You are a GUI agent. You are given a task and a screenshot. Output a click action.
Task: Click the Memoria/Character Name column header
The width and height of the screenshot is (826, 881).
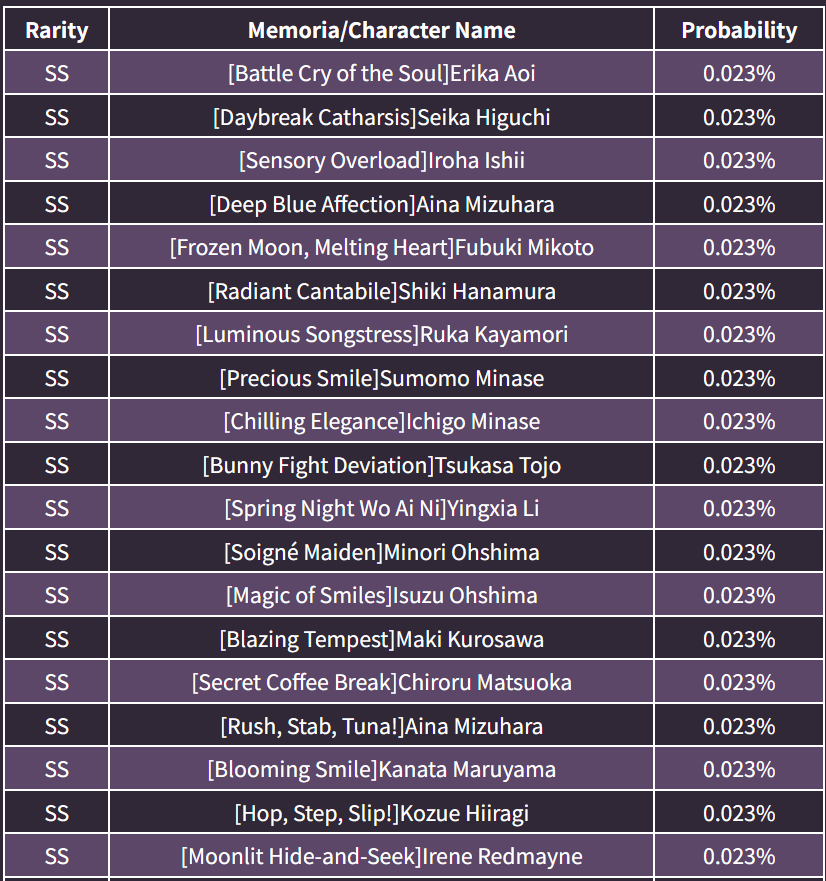(381, 30)
